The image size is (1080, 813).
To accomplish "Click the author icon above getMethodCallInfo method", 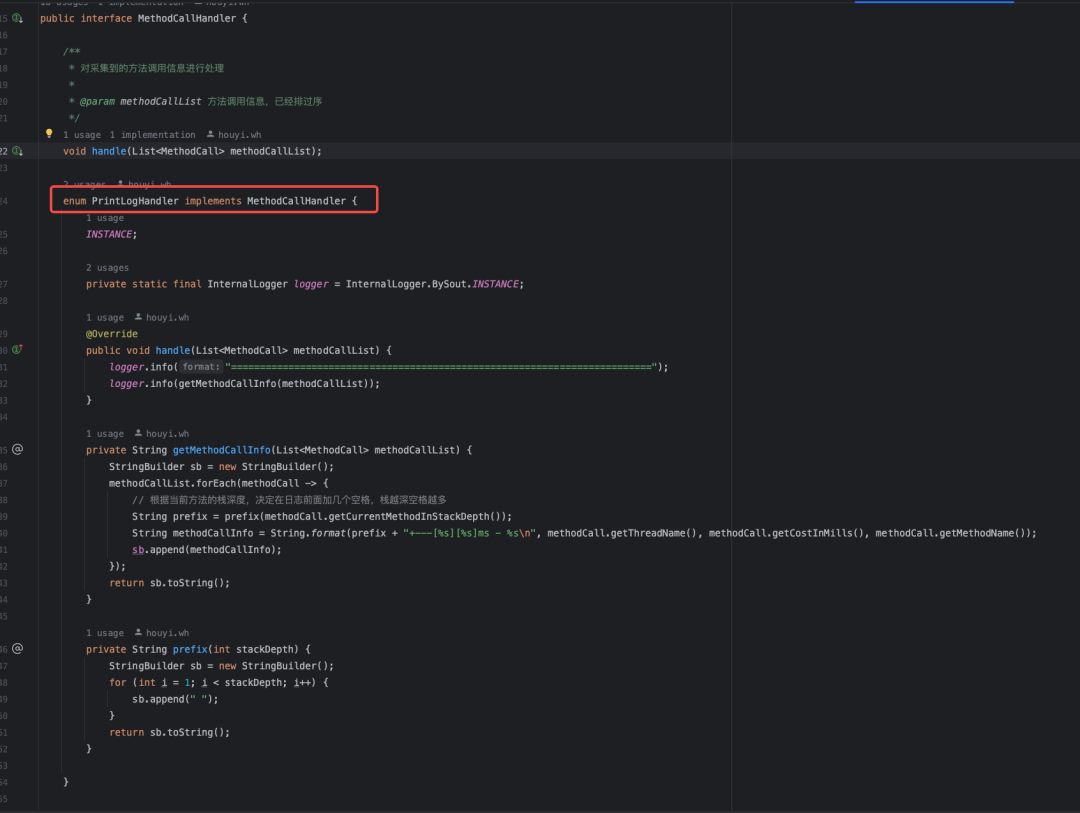I will 138,434.
